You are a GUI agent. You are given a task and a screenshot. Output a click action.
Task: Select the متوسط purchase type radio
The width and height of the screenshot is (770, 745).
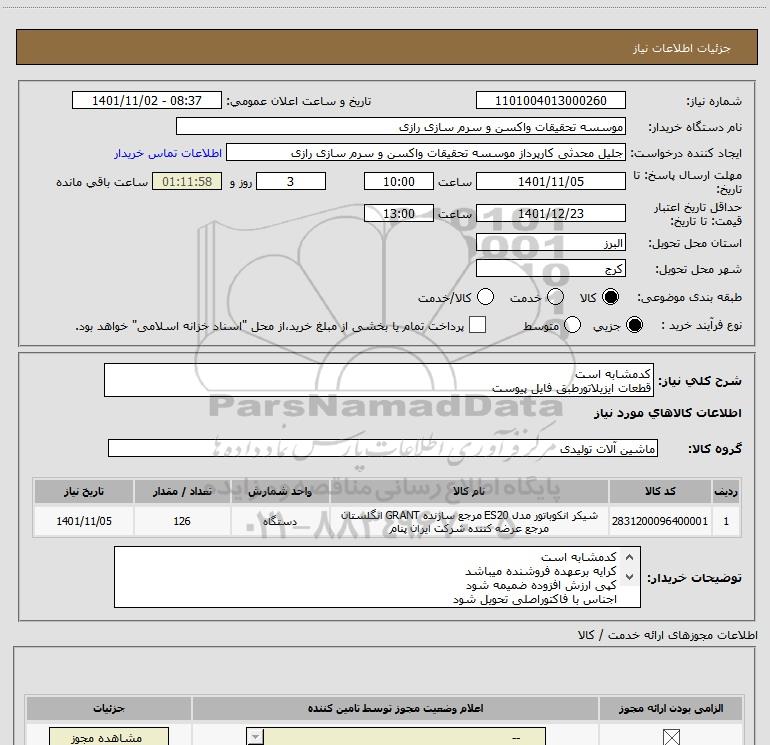(572, 325)
